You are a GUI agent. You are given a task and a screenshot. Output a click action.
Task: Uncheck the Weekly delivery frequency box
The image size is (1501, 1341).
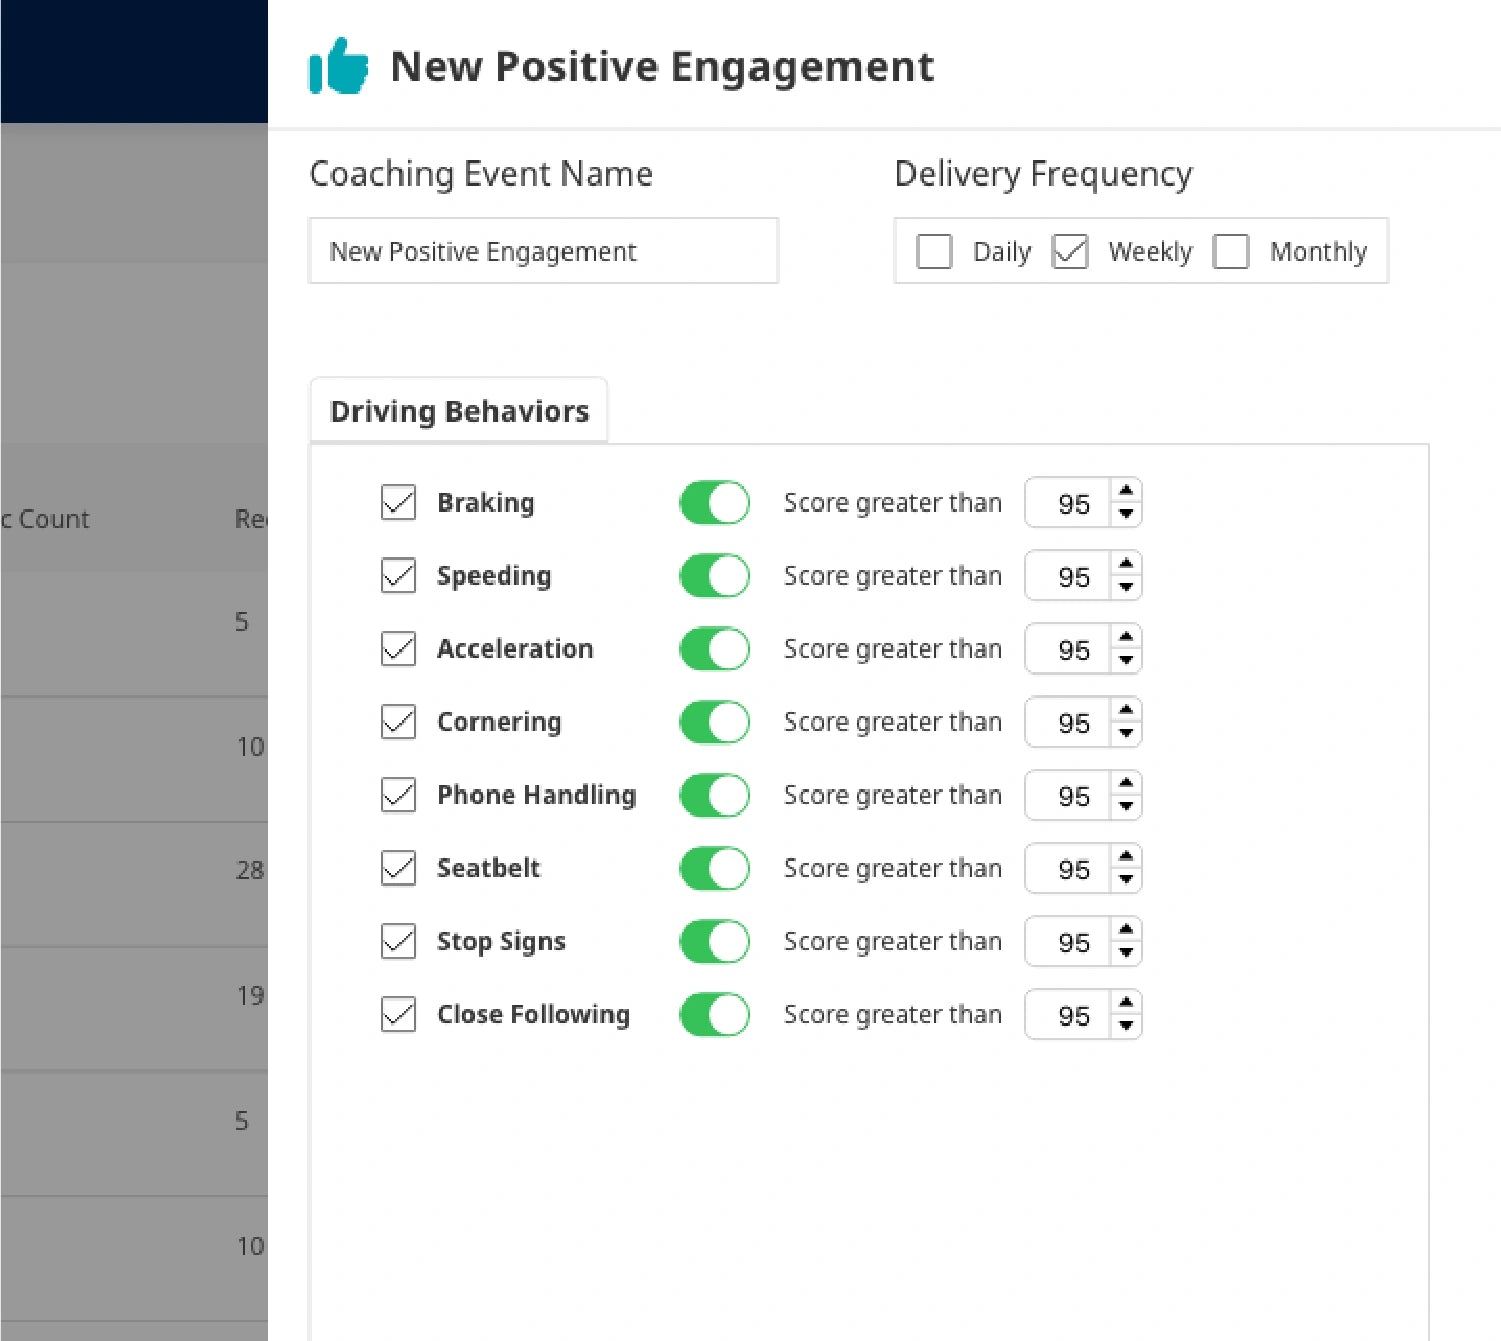pos(1070,251)
